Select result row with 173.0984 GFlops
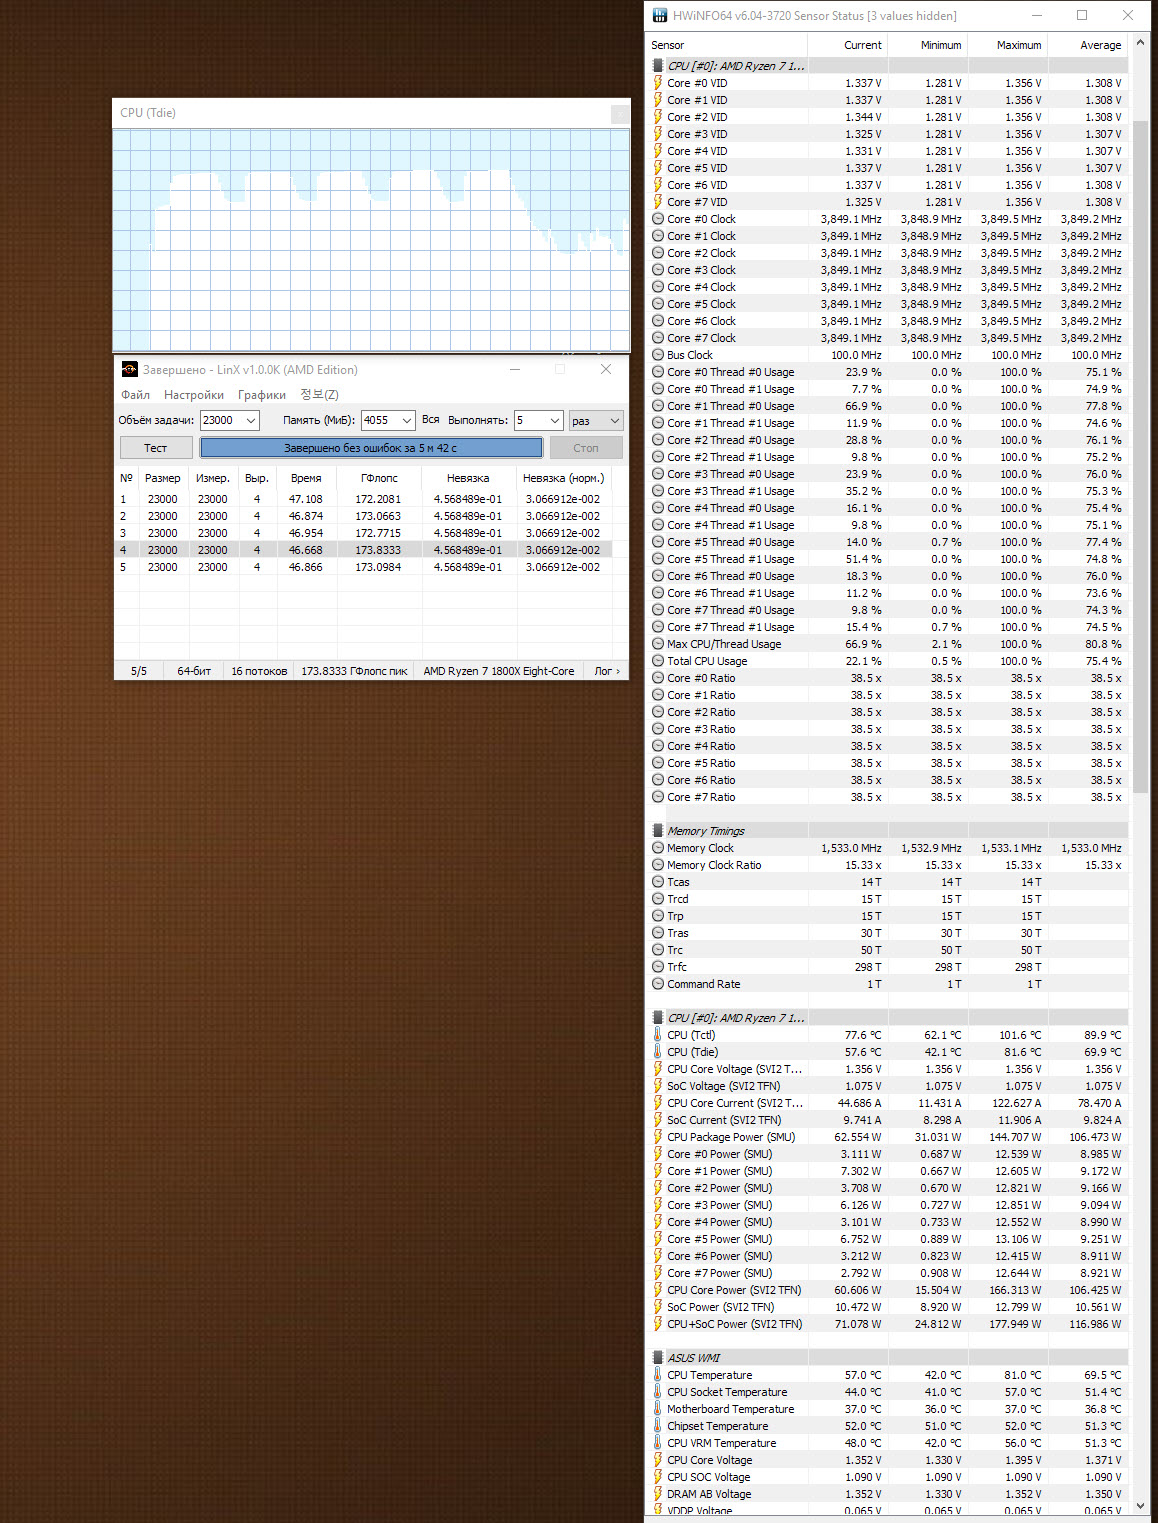 tap(365, 567)
